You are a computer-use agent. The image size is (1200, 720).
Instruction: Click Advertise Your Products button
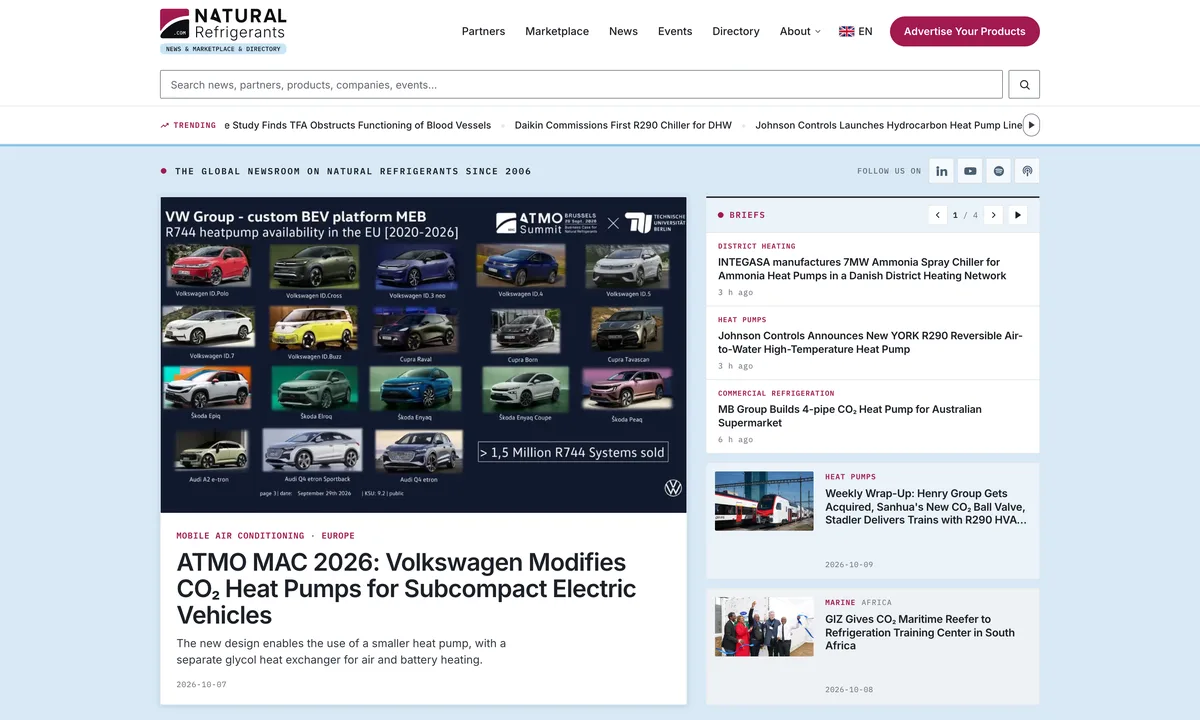(x=965, y=31)
